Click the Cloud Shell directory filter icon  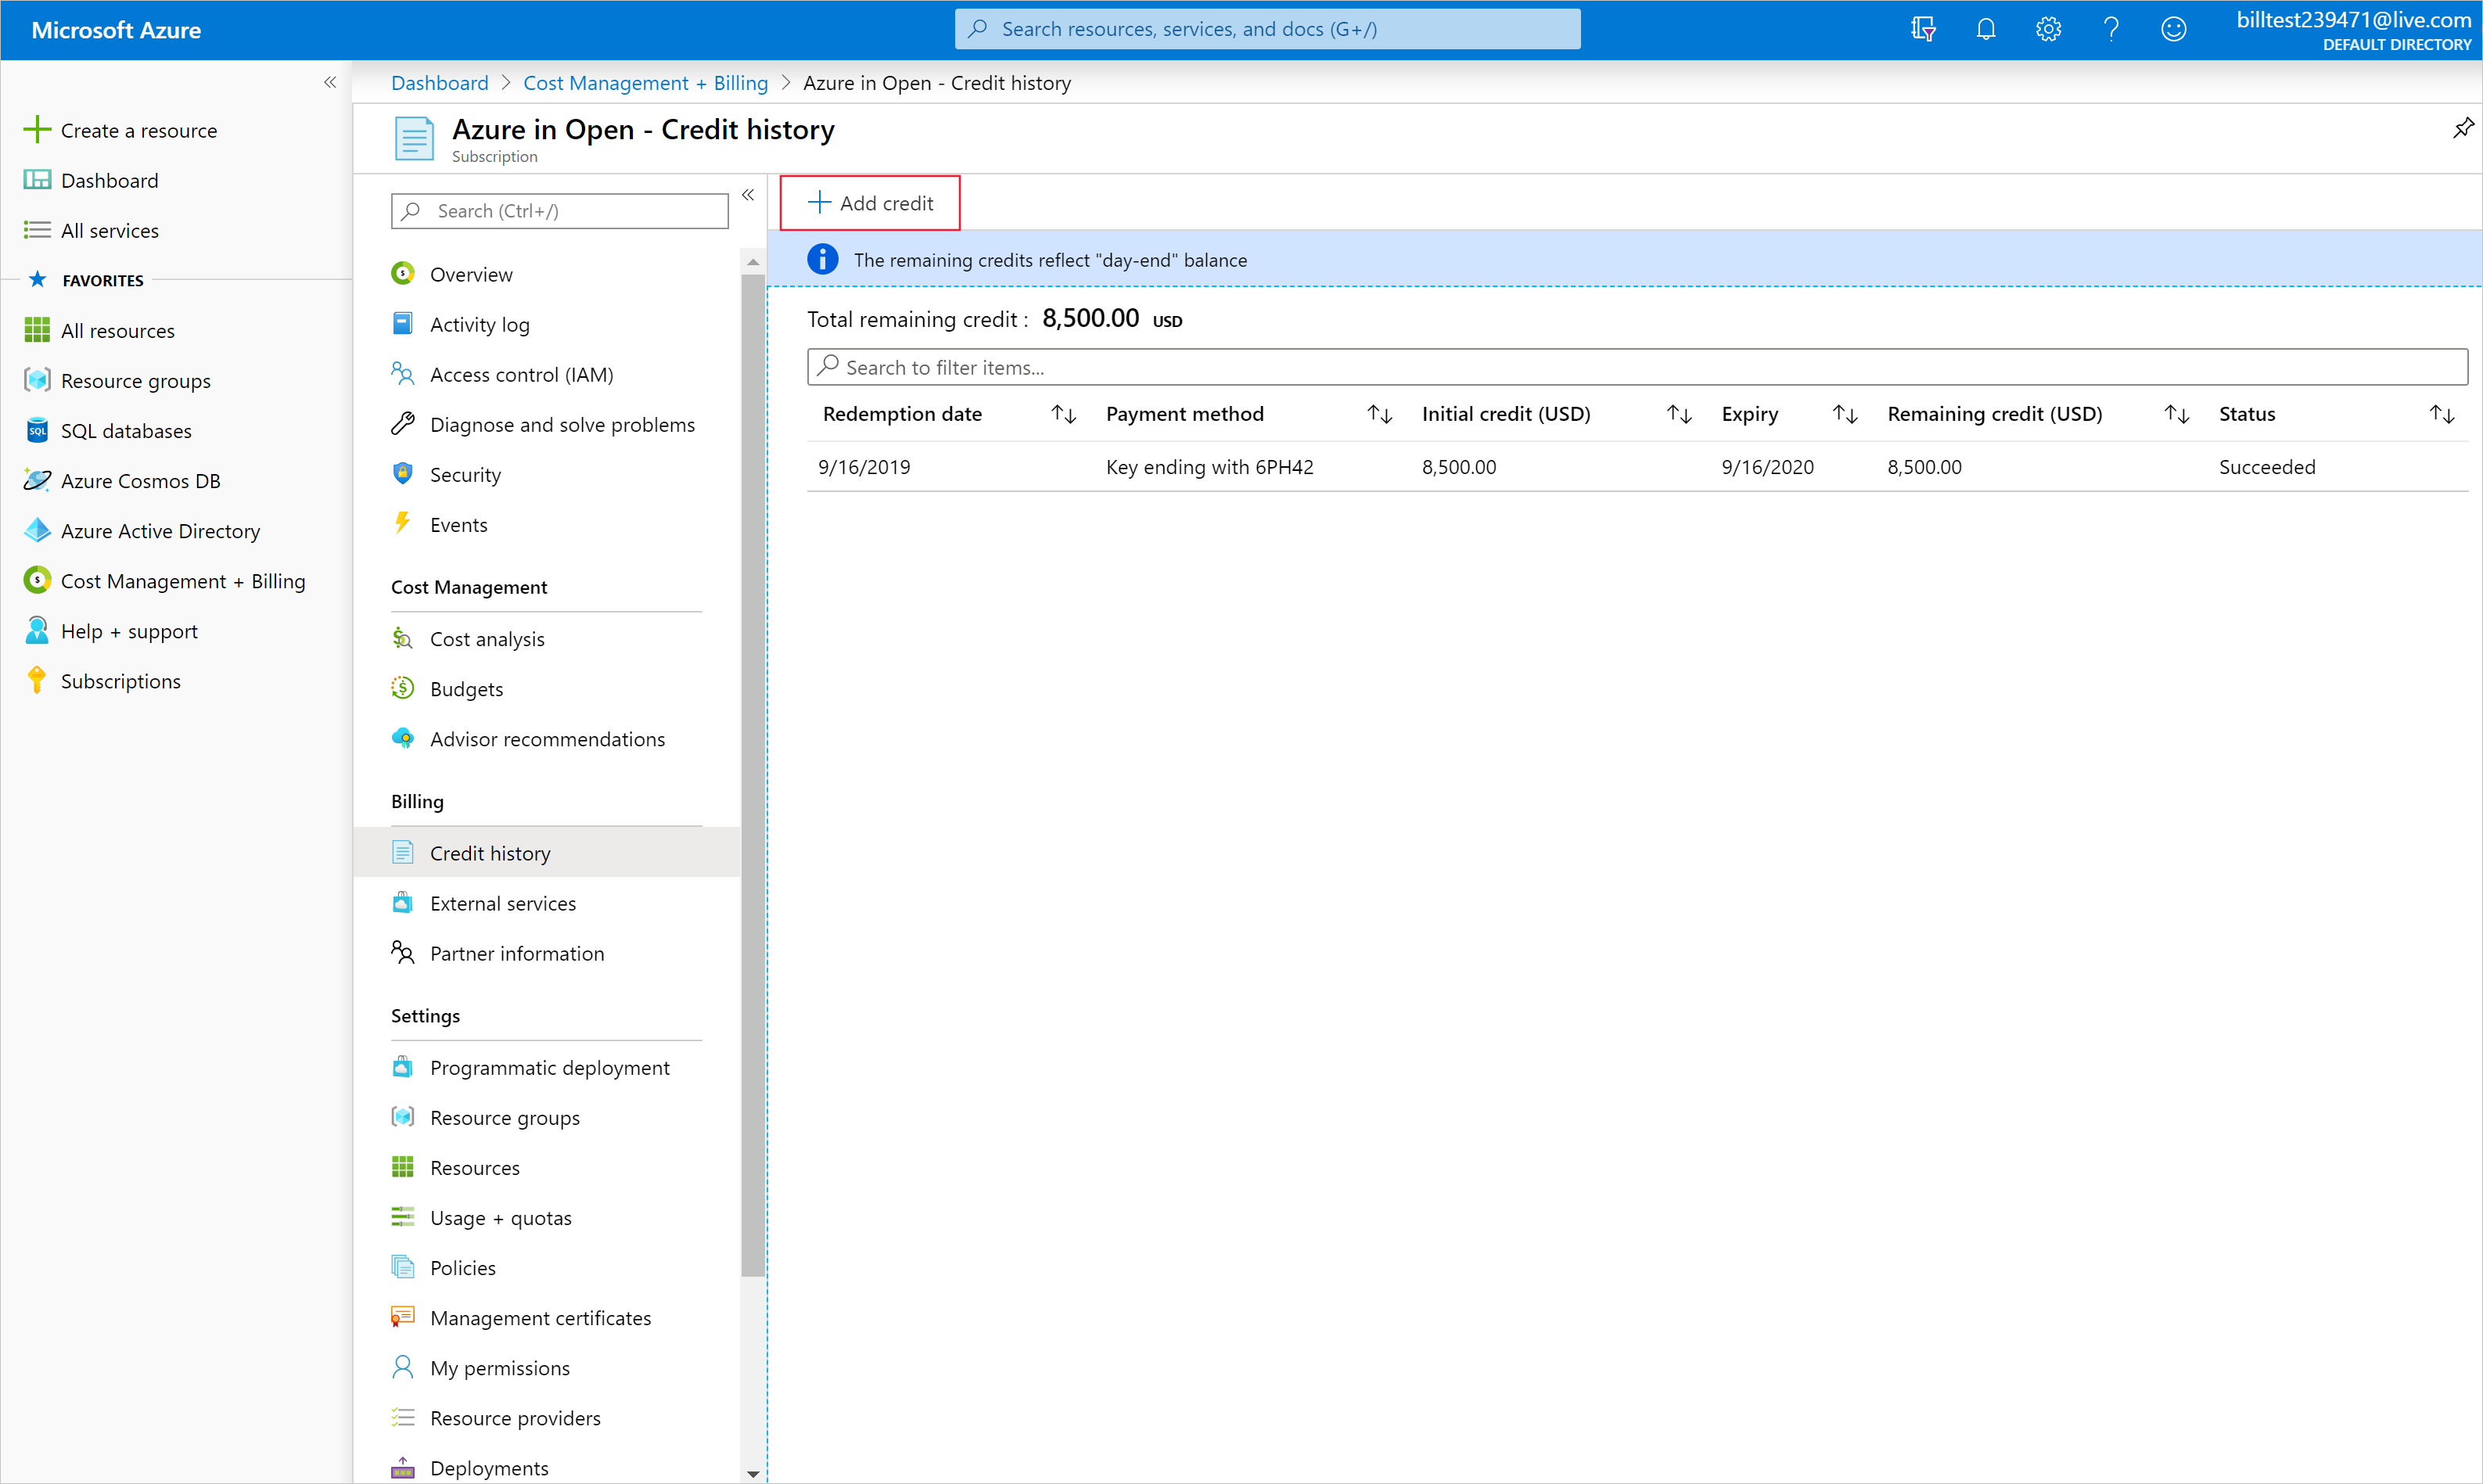tap(1922, 29)
